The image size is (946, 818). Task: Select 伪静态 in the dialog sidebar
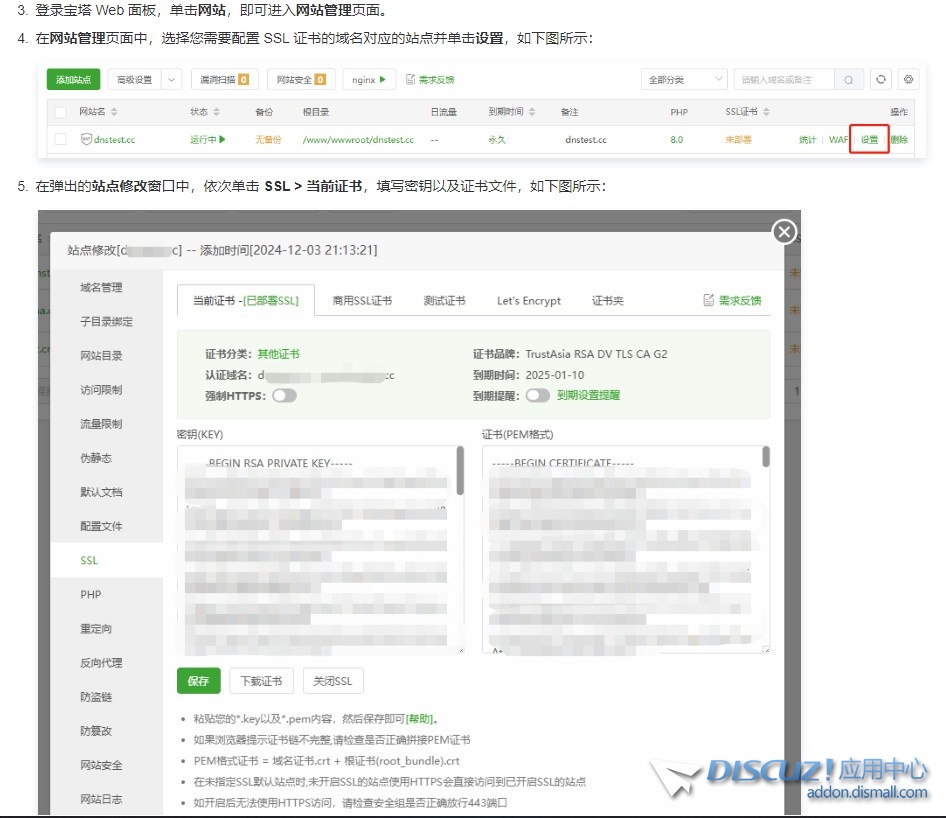click(96, 458)
